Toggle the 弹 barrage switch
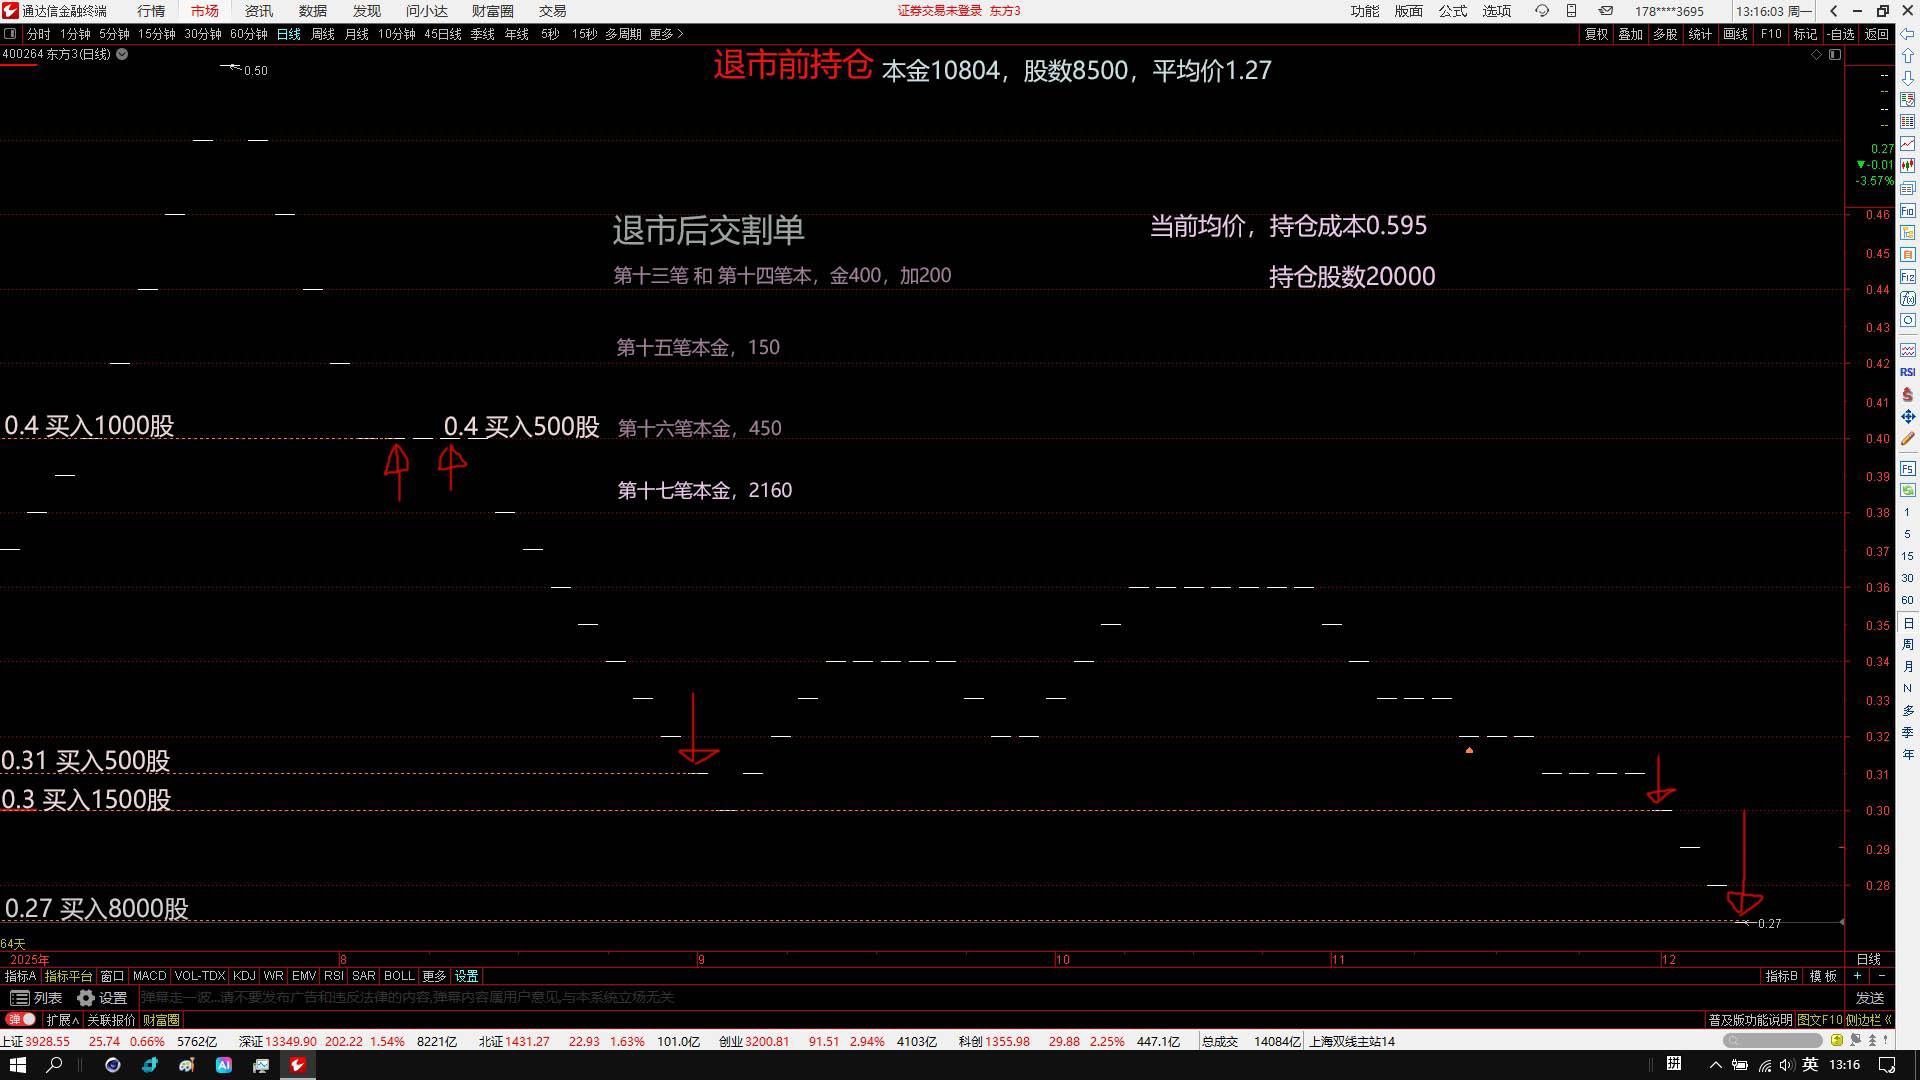The image size is (1920, 1080). [x=21, y=1019]
